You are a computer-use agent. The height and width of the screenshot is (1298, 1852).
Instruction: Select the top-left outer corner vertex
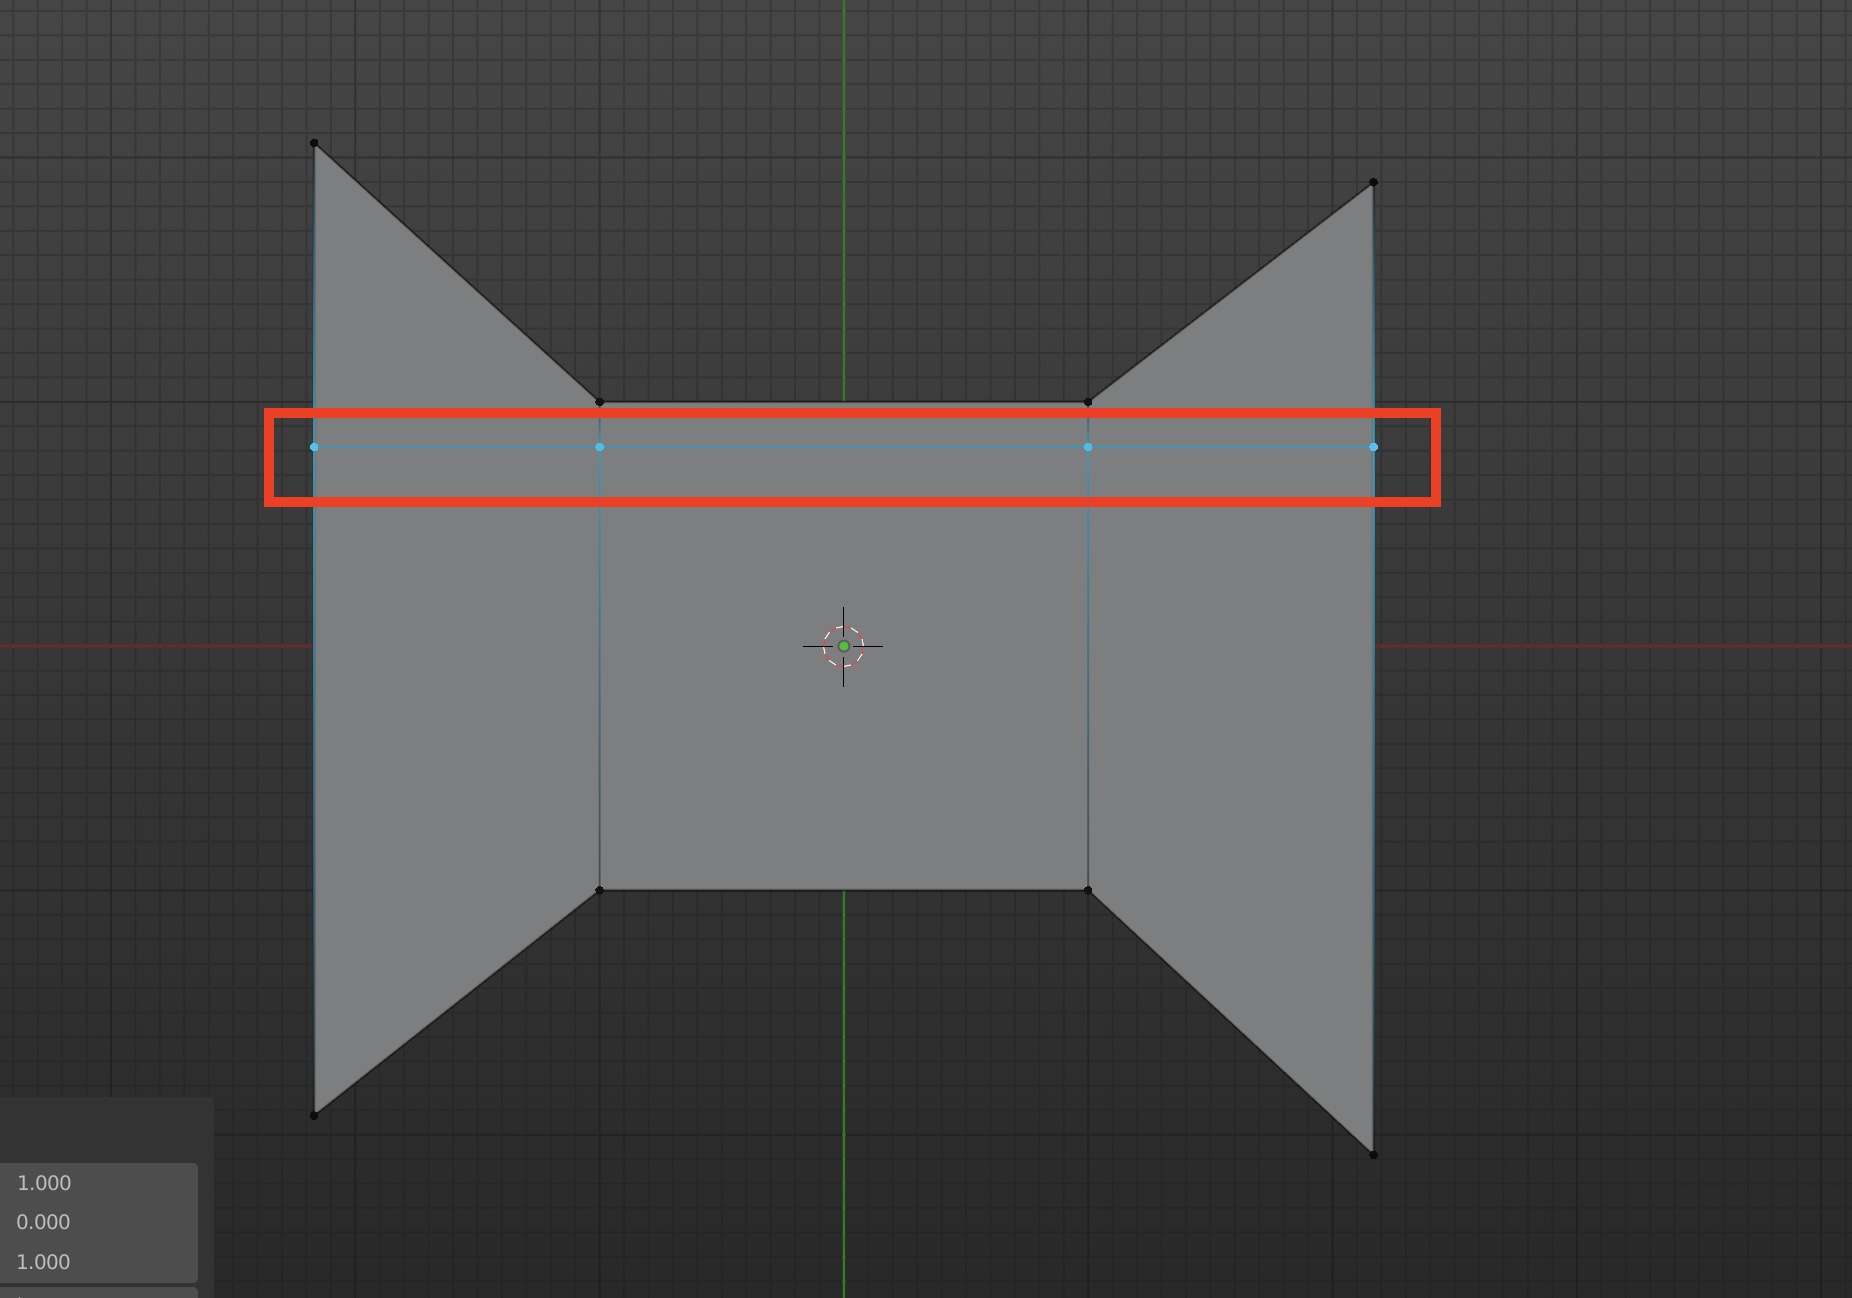[314, 143]
